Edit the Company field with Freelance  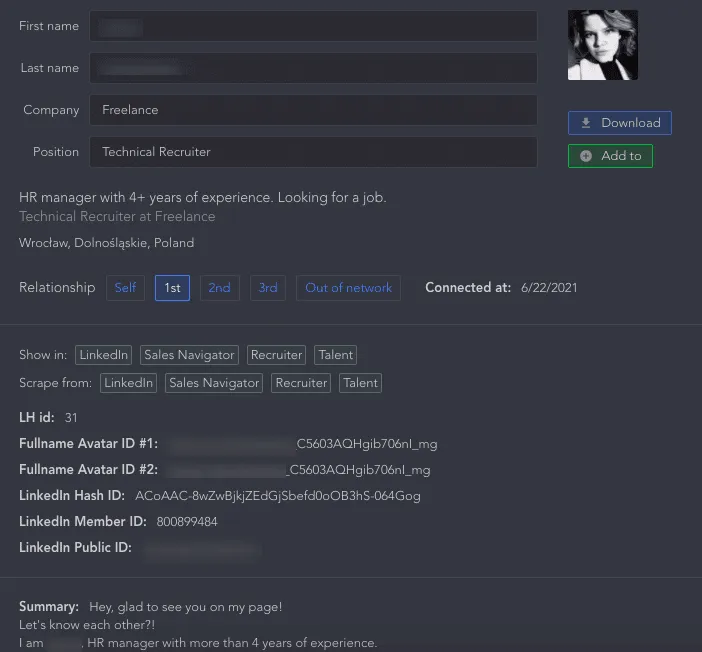(x=313, y=110)
